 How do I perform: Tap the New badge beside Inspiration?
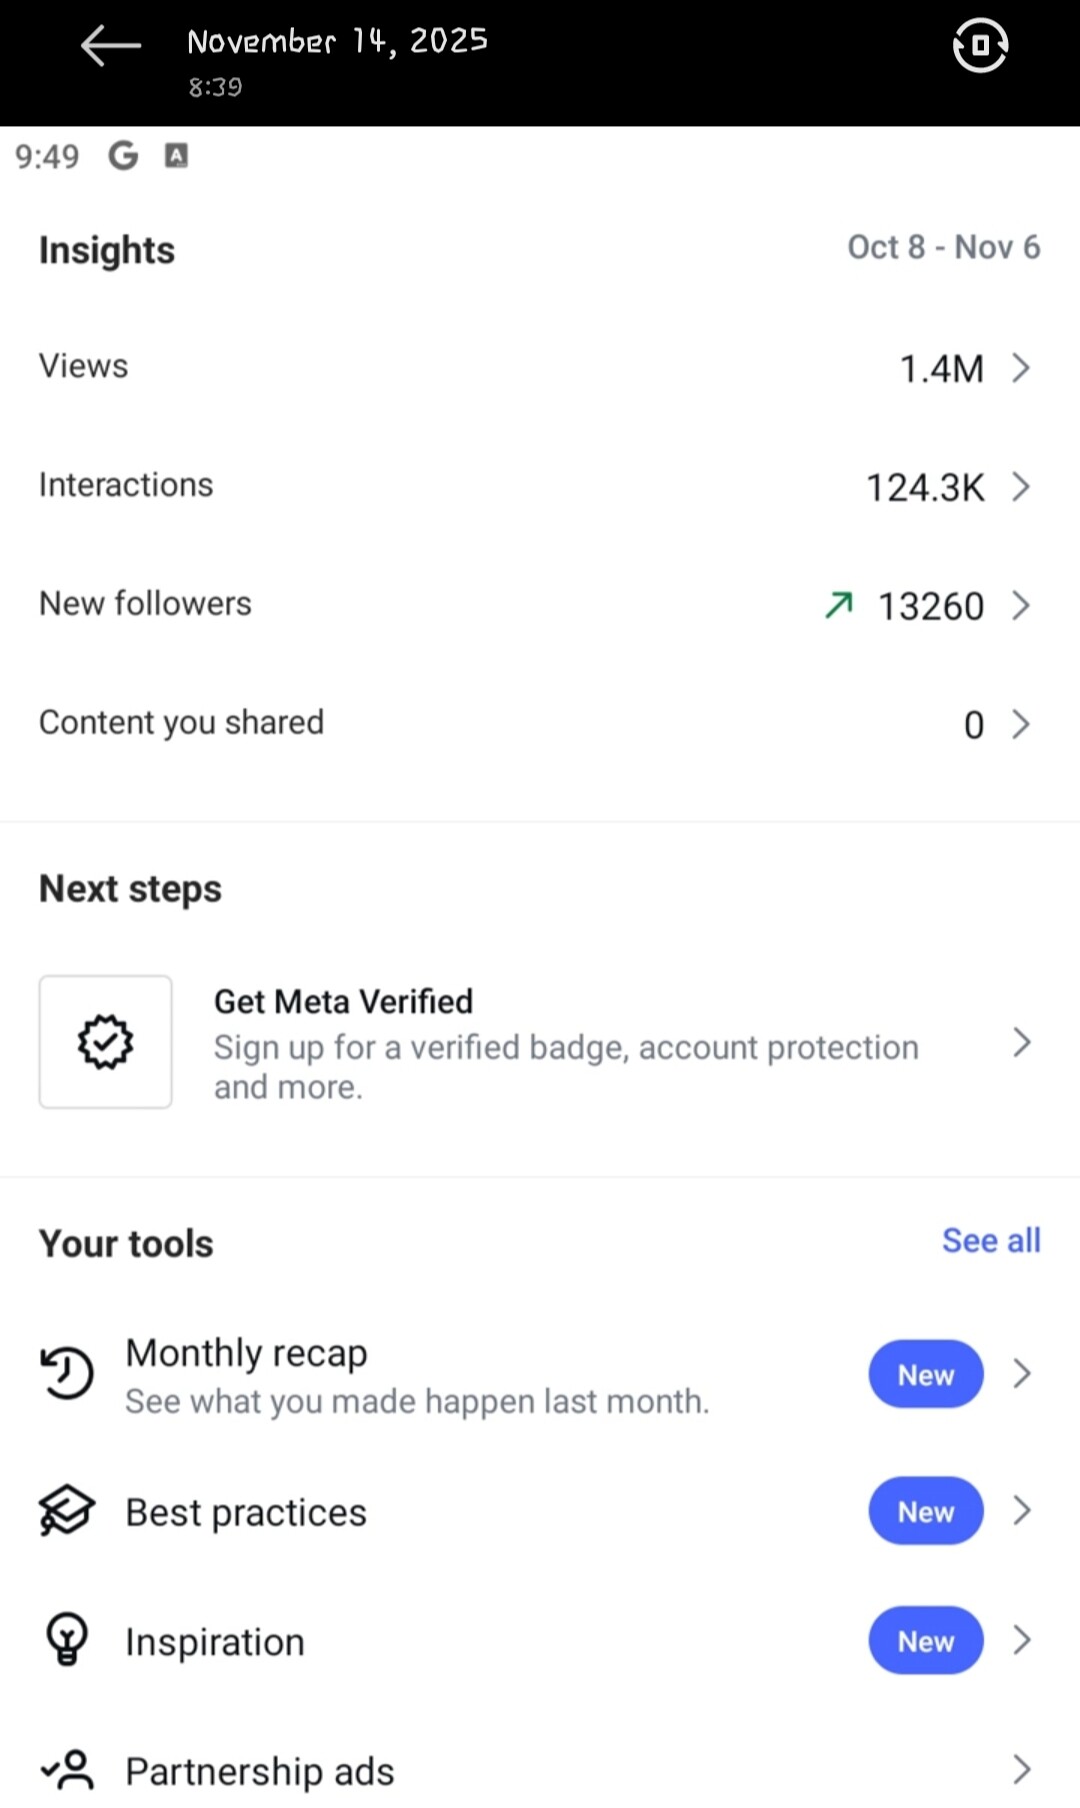tap(925, 1640)
